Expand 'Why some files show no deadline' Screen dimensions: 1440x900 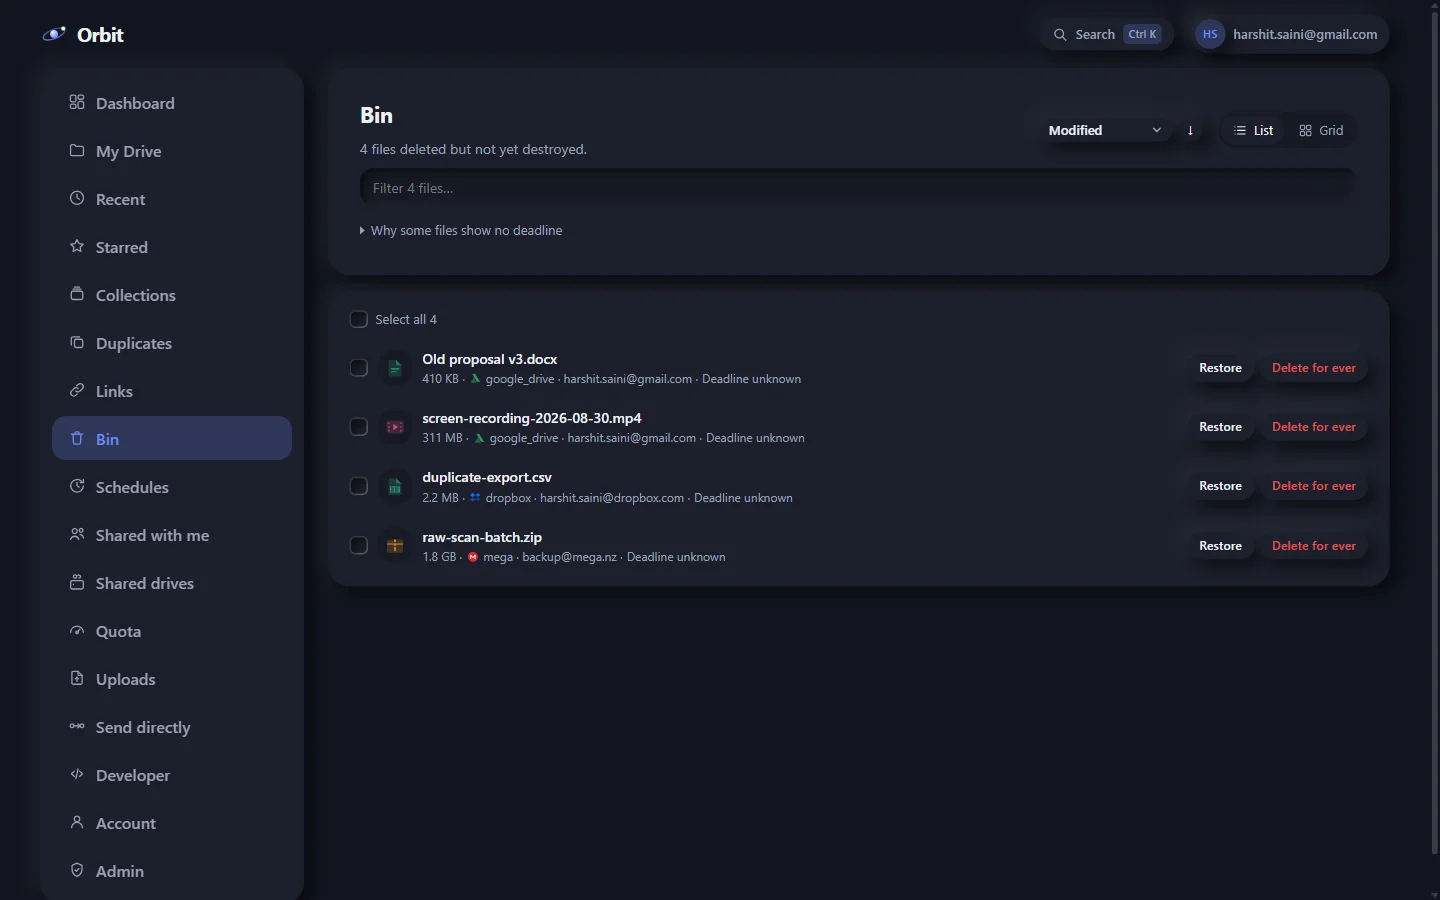point(461,230)
